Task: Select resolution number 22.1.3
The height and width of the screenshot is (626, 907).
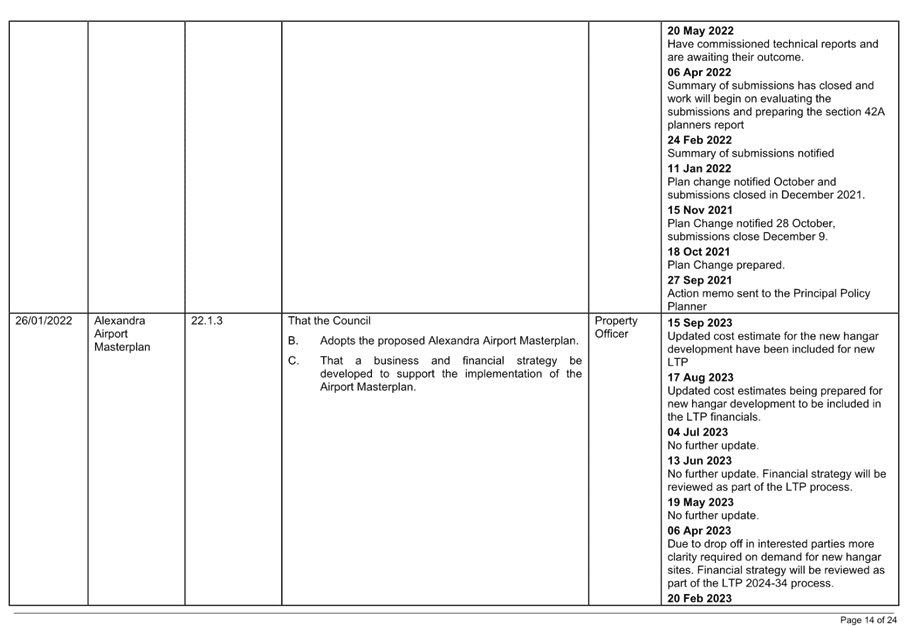Action: (x=207, y=321)
